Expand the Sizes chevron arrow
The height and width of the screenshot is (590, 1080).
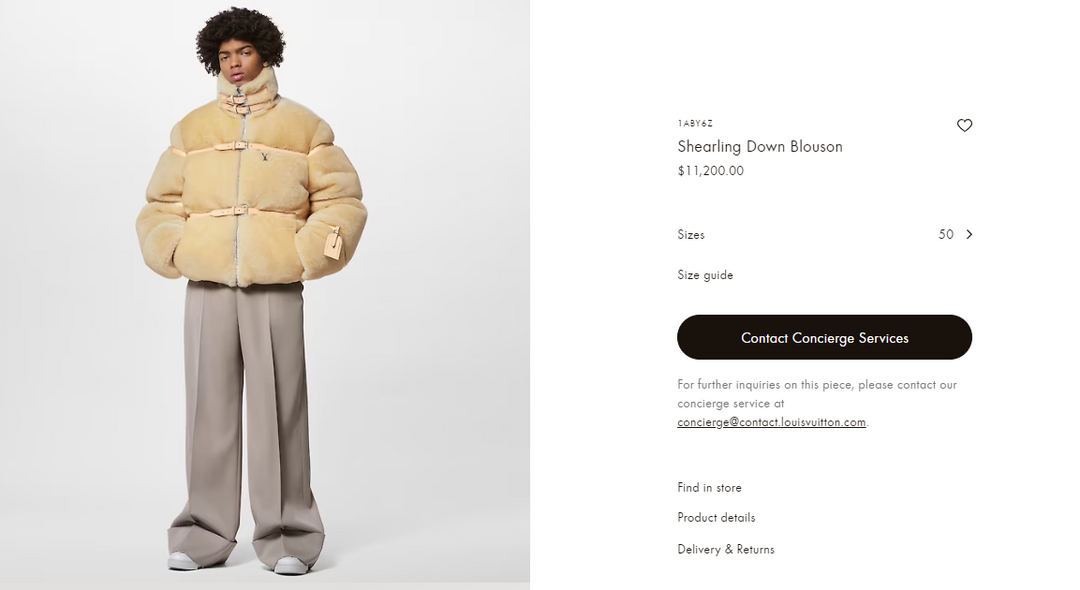point(969,234)
